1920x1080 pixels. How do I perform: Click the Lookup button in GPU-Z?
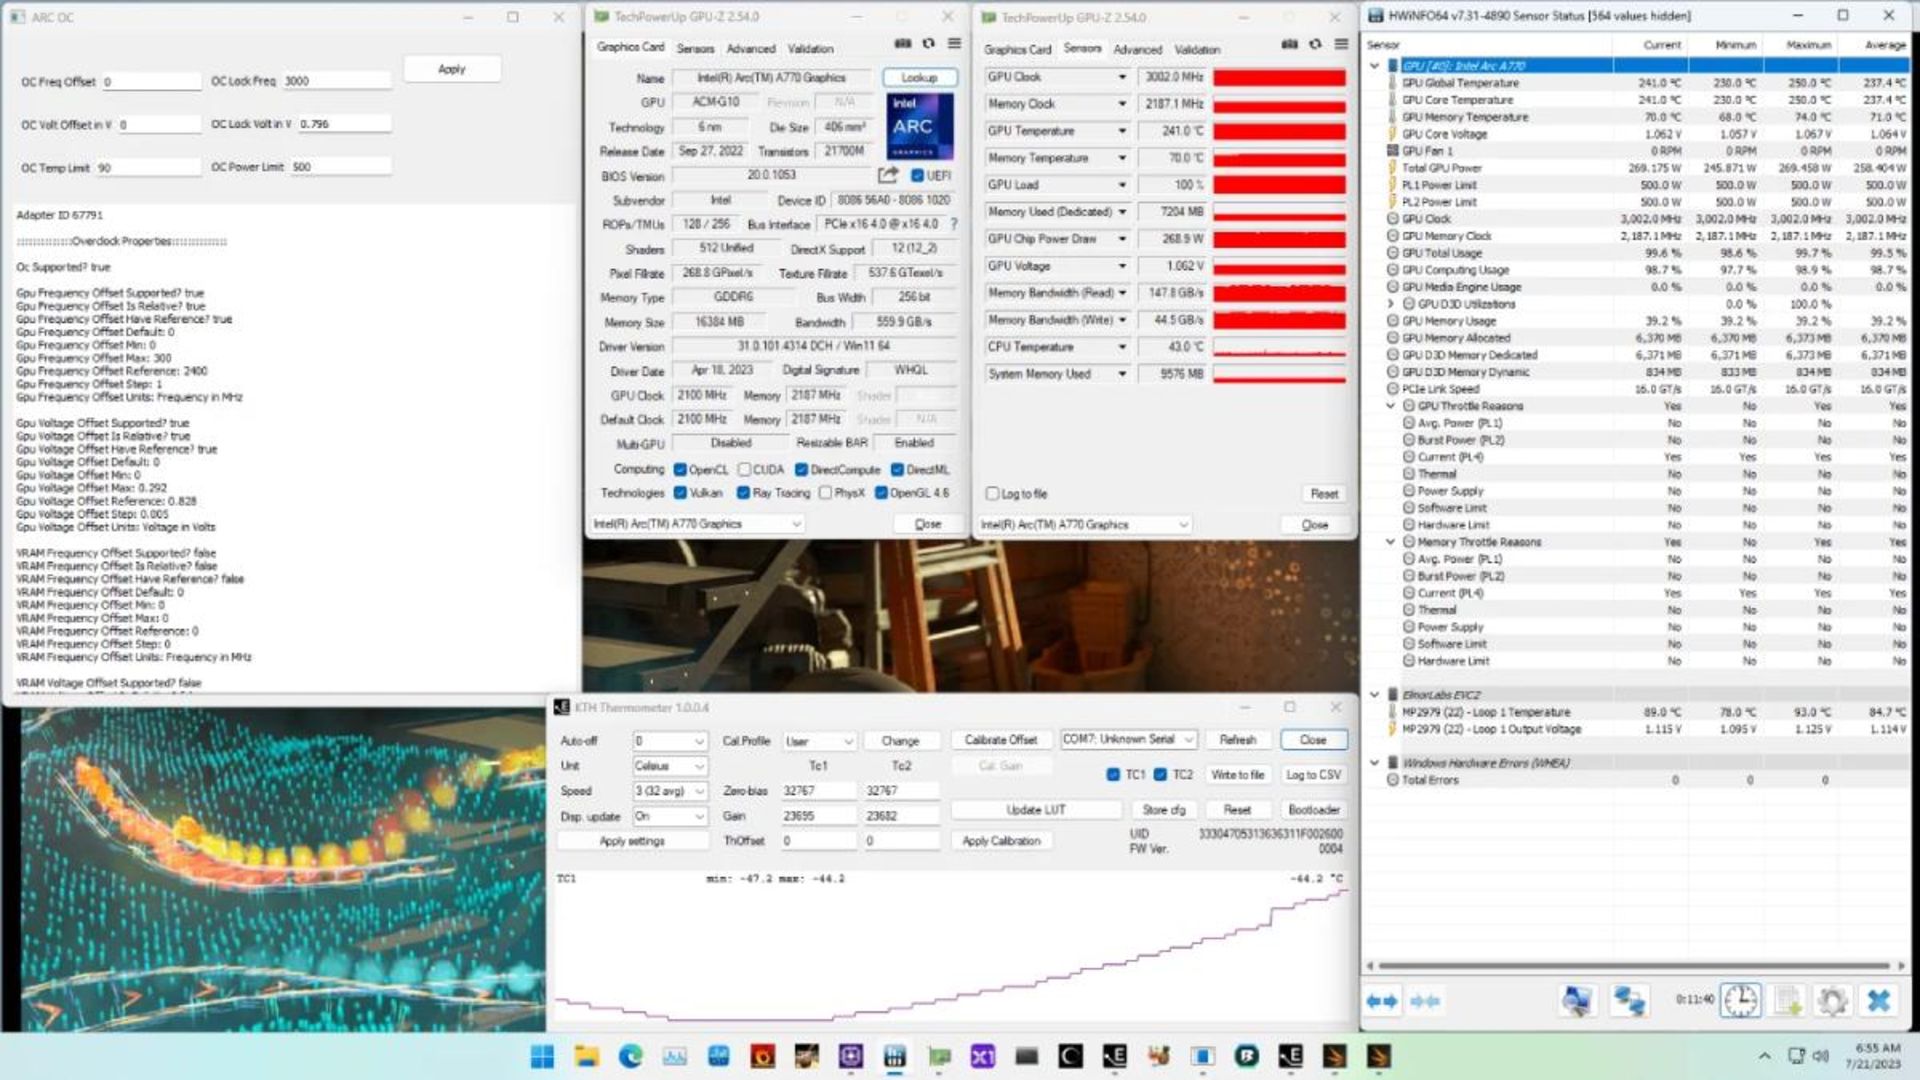pos(919,78)
